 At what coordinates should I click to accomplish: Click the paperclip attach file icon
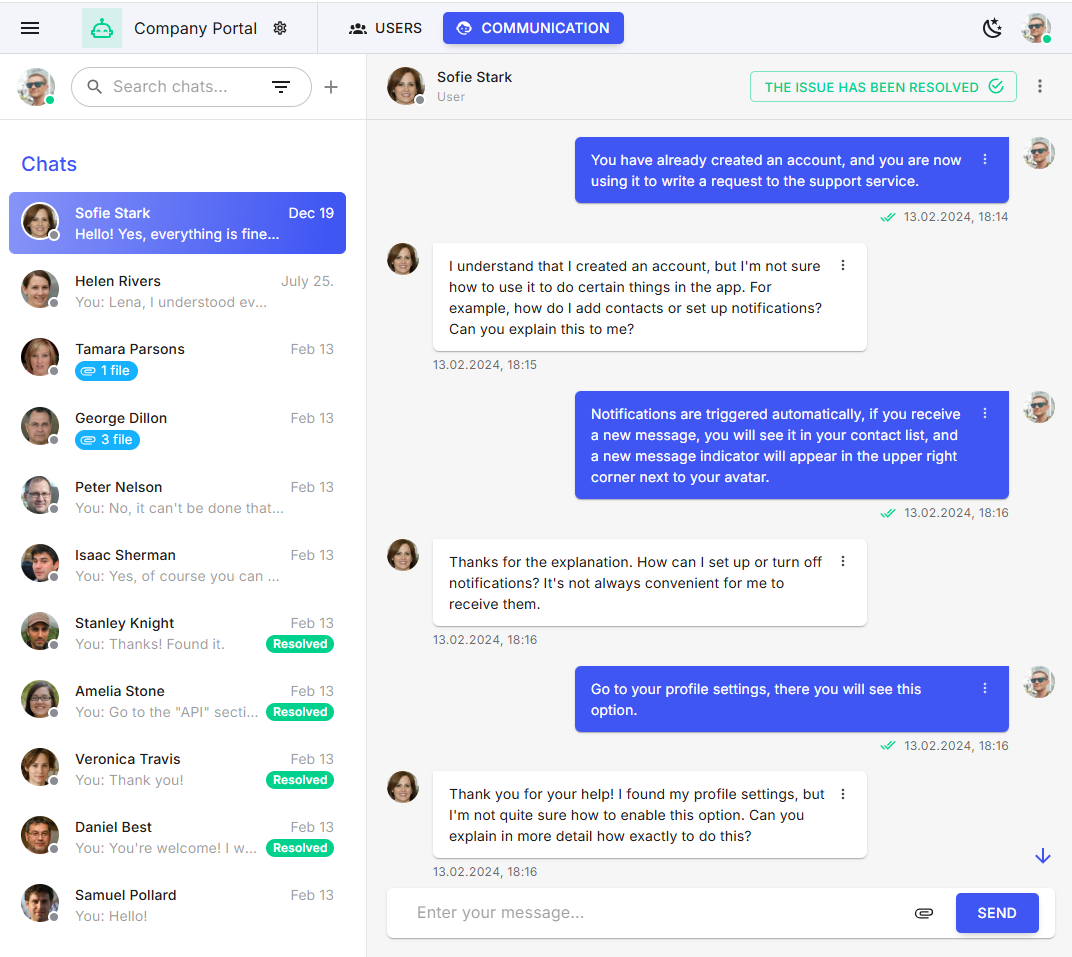click(924, 913)
